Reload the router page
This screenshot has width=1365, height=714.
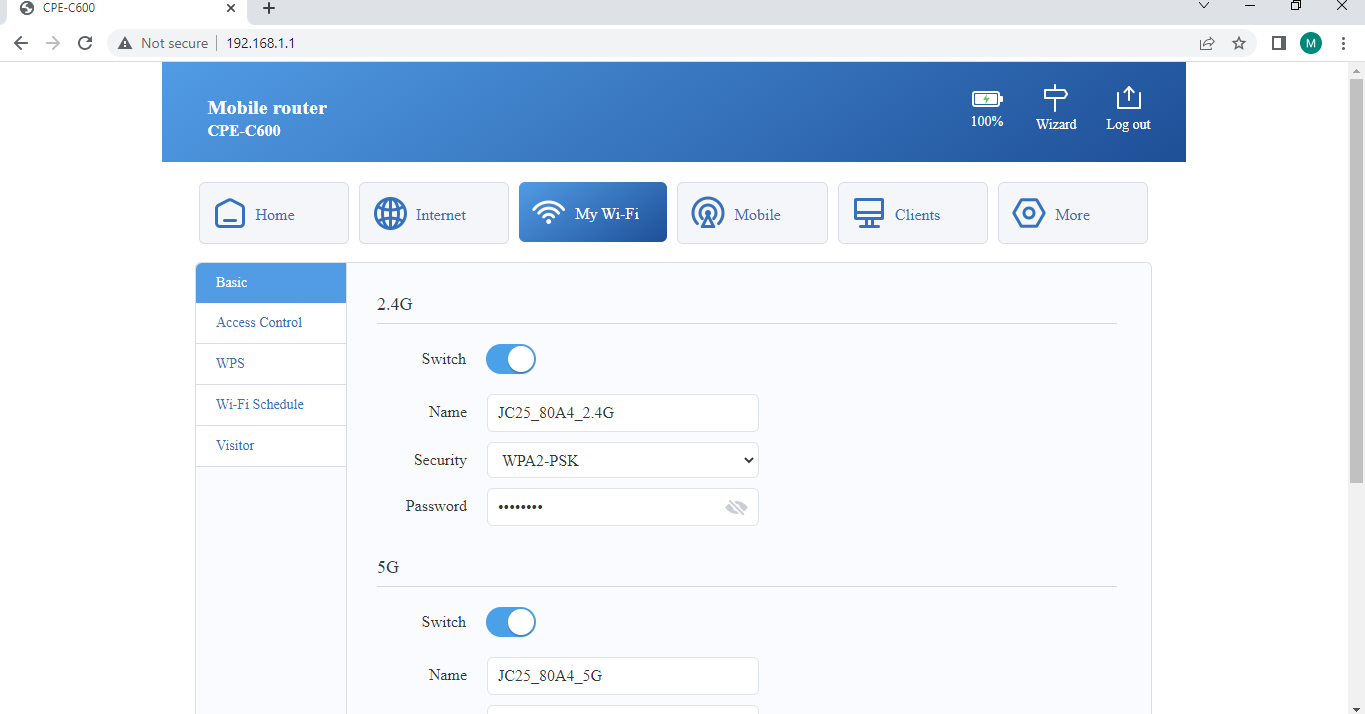(x=86, y=43)
